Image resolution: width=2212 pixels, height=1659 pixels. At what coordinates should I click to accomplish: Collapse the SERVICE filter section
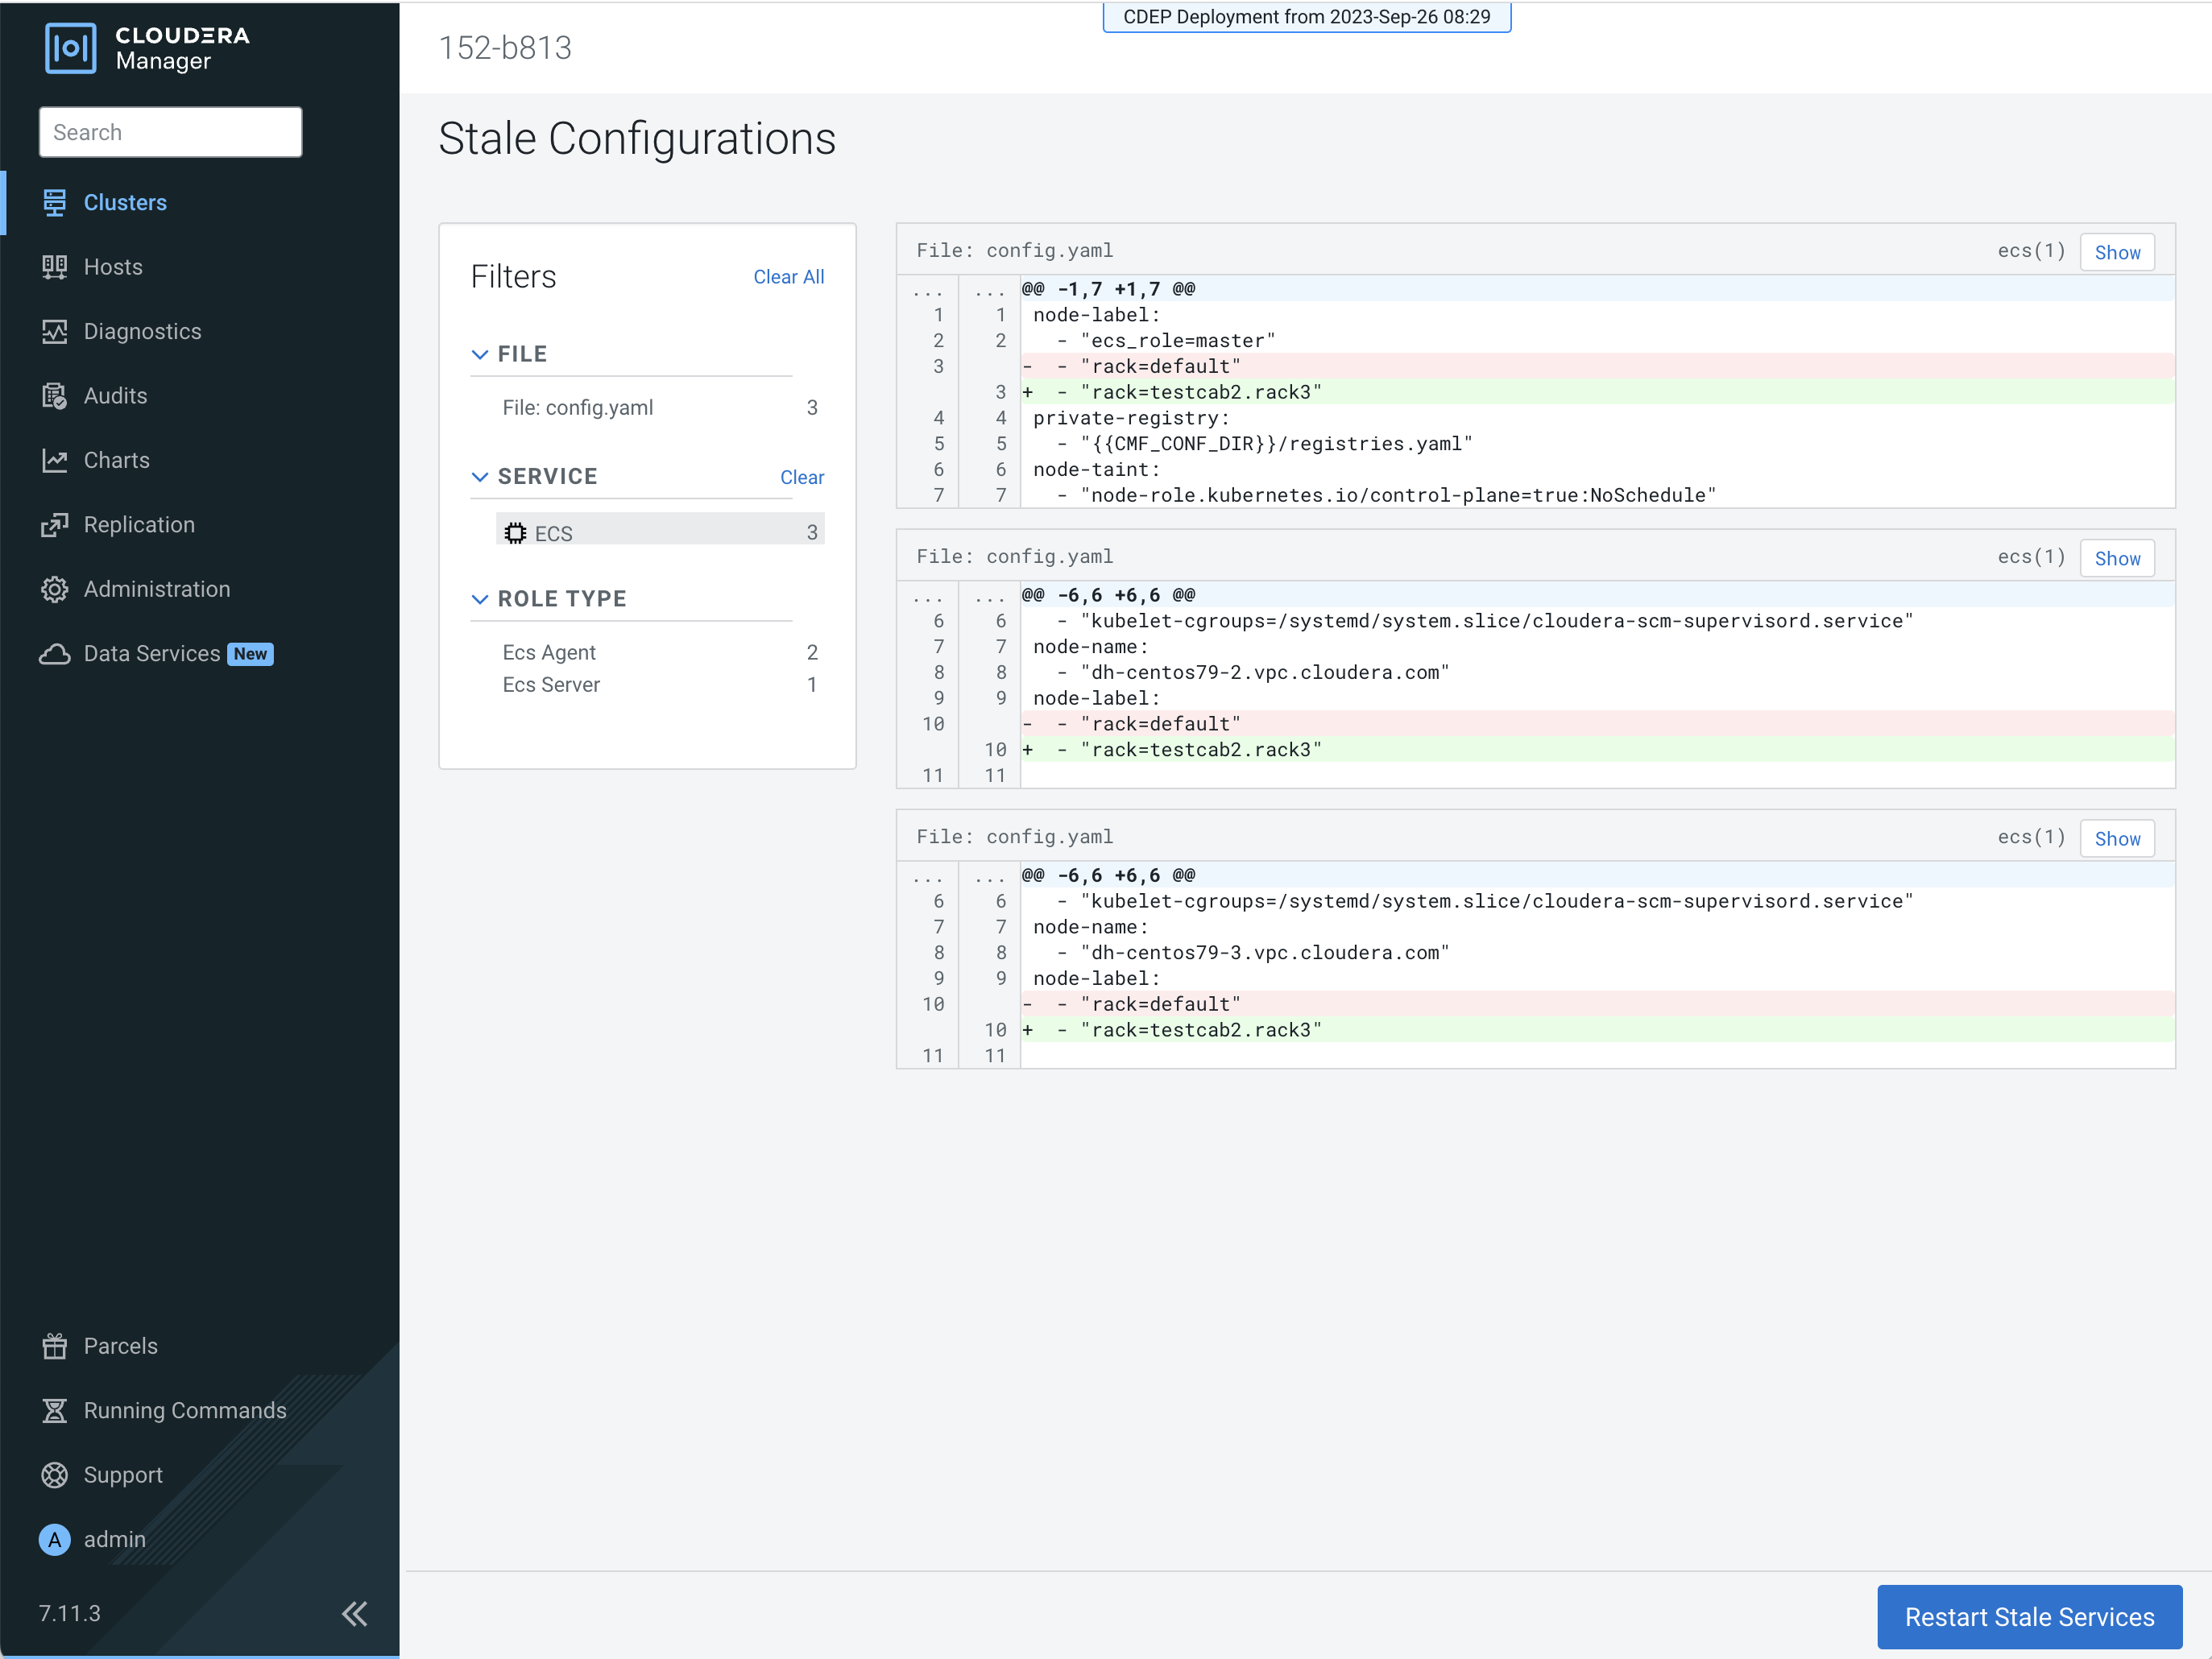point(480,477)
